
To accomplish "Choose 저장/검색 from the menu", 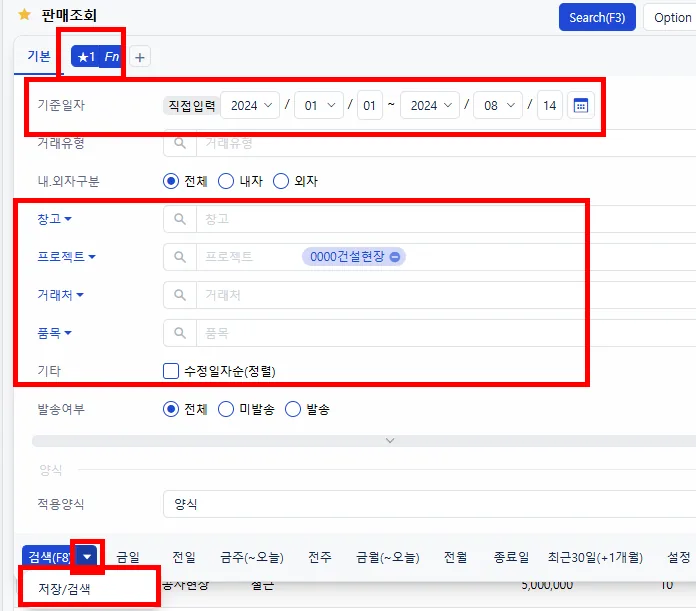I will coord(64,589).
